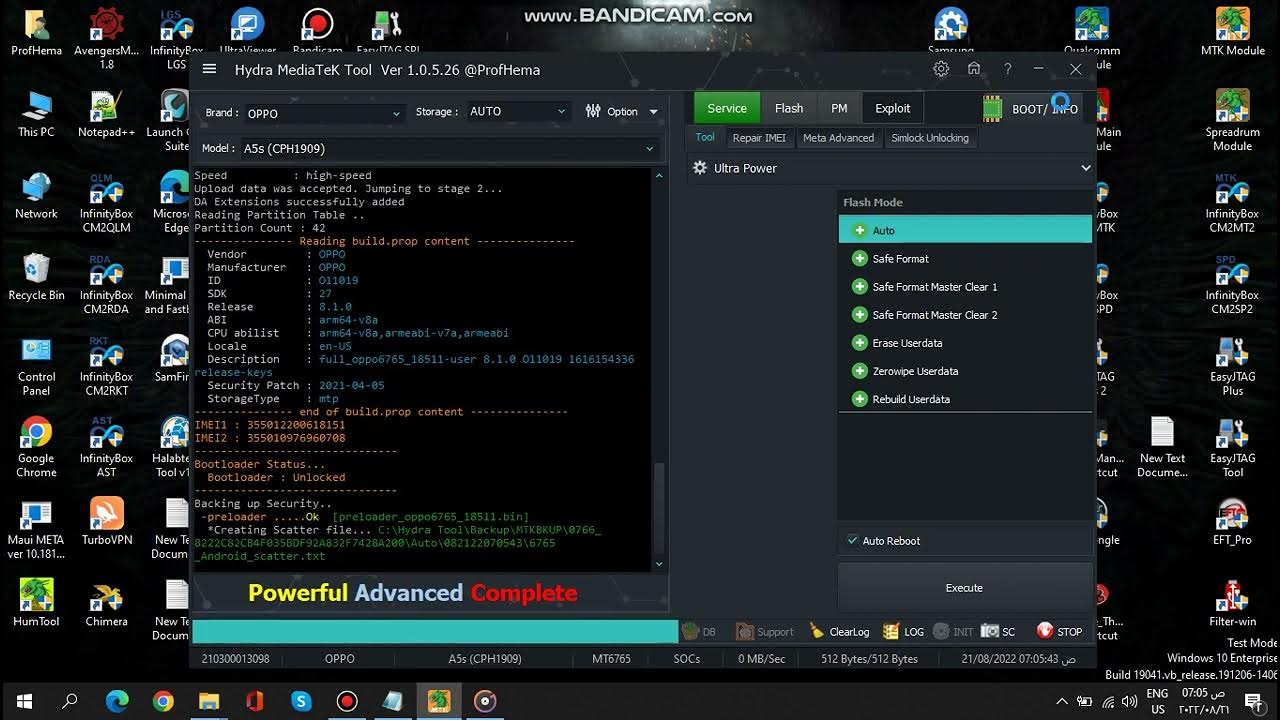Select Safe Format flash mode

pos(965,258)
